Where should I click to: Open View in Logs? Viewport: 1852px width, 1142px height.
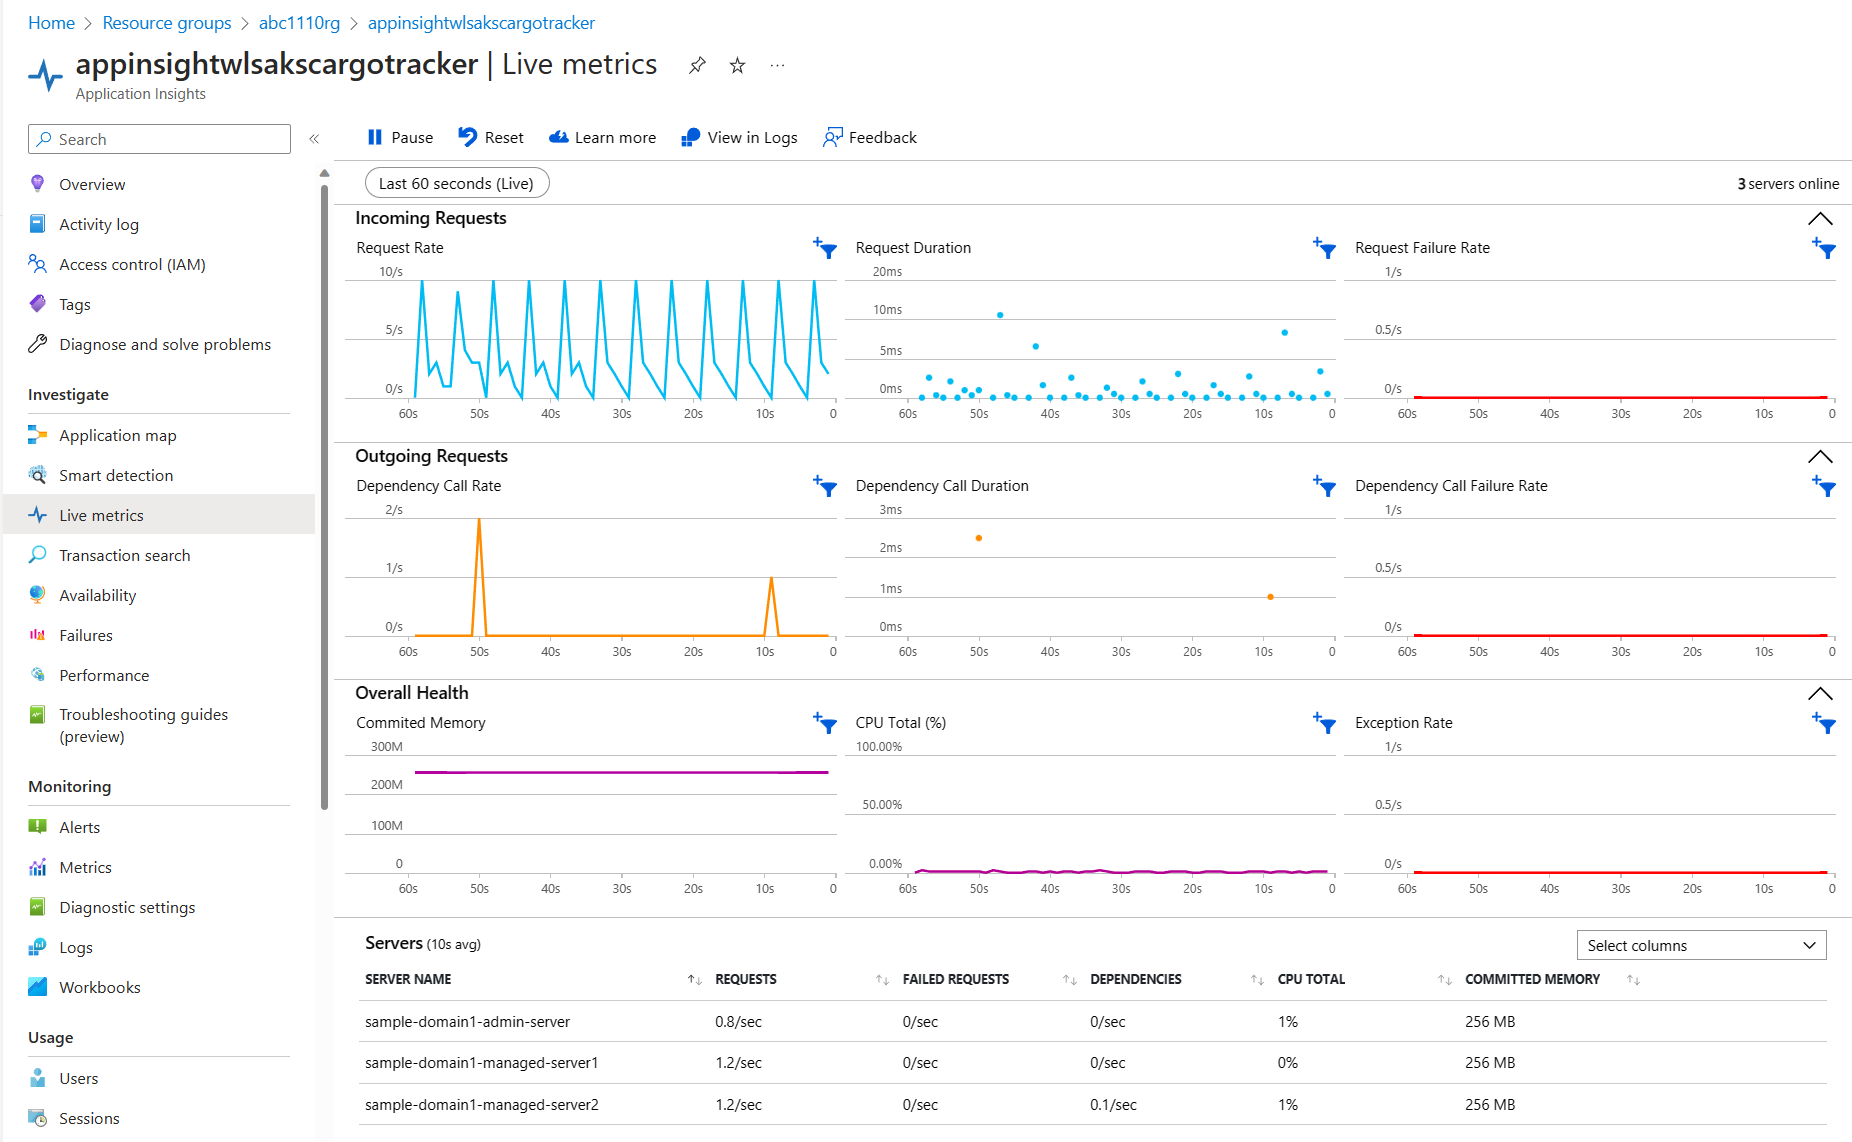[739, 138]
